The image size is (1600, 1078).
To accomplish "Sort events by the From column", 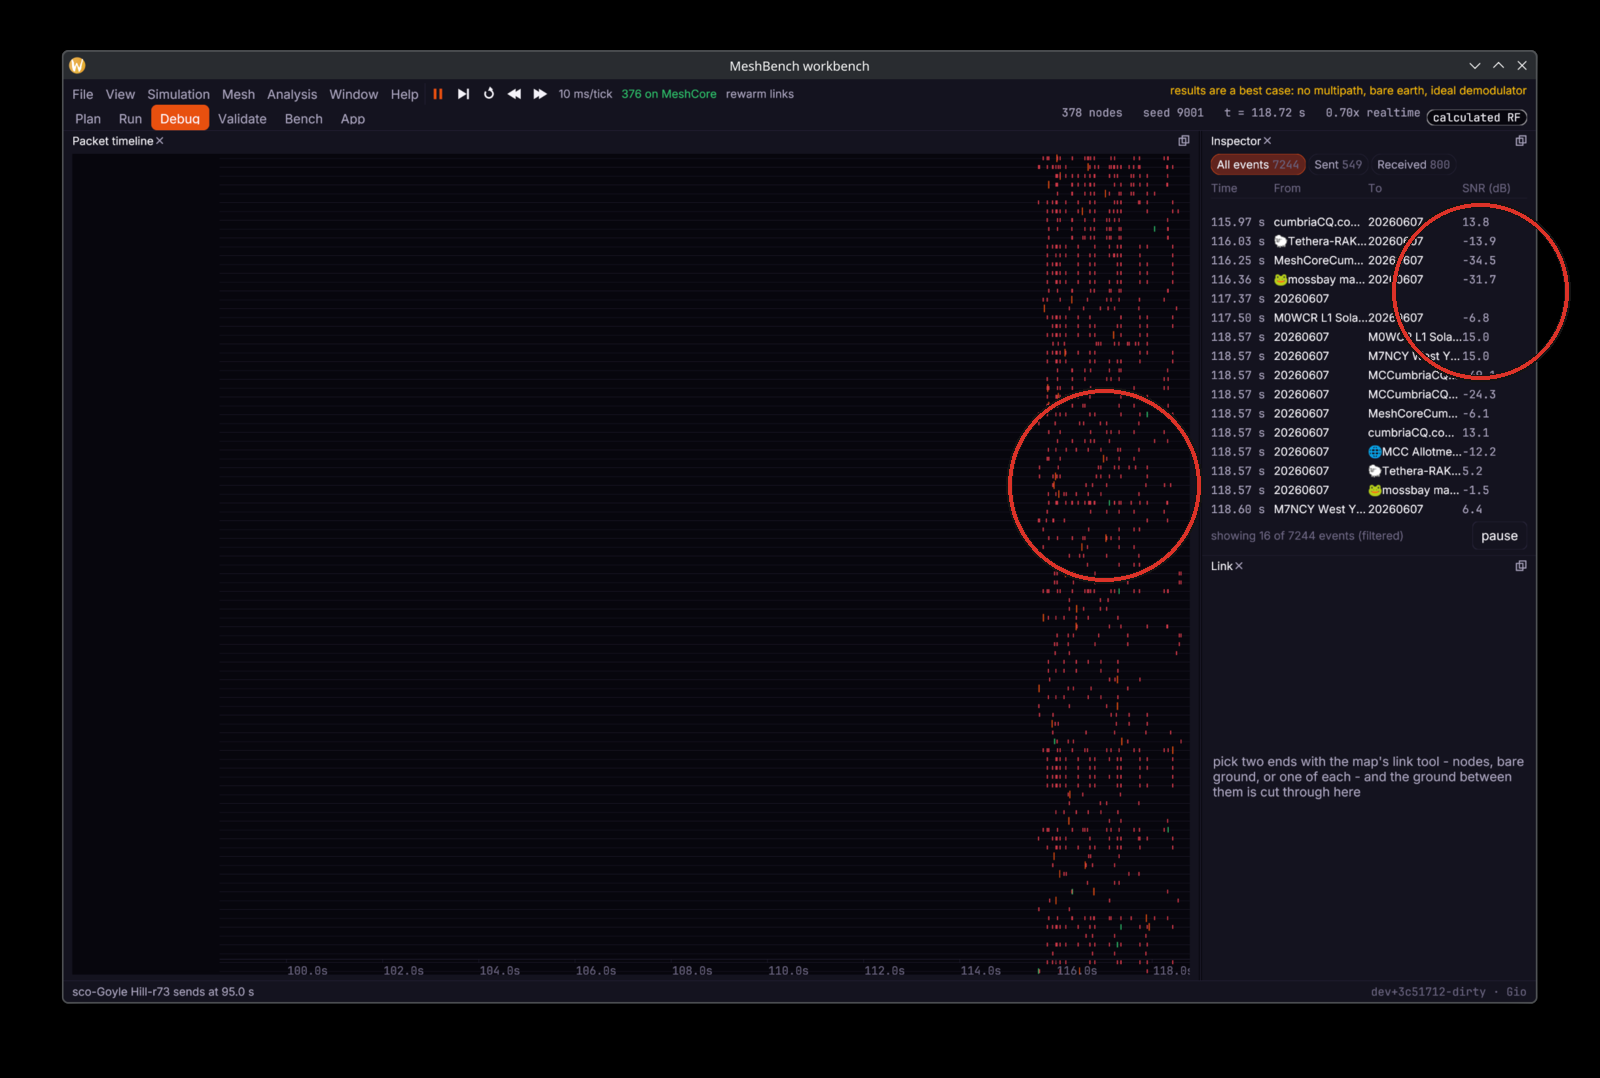I will [1287, 188].
